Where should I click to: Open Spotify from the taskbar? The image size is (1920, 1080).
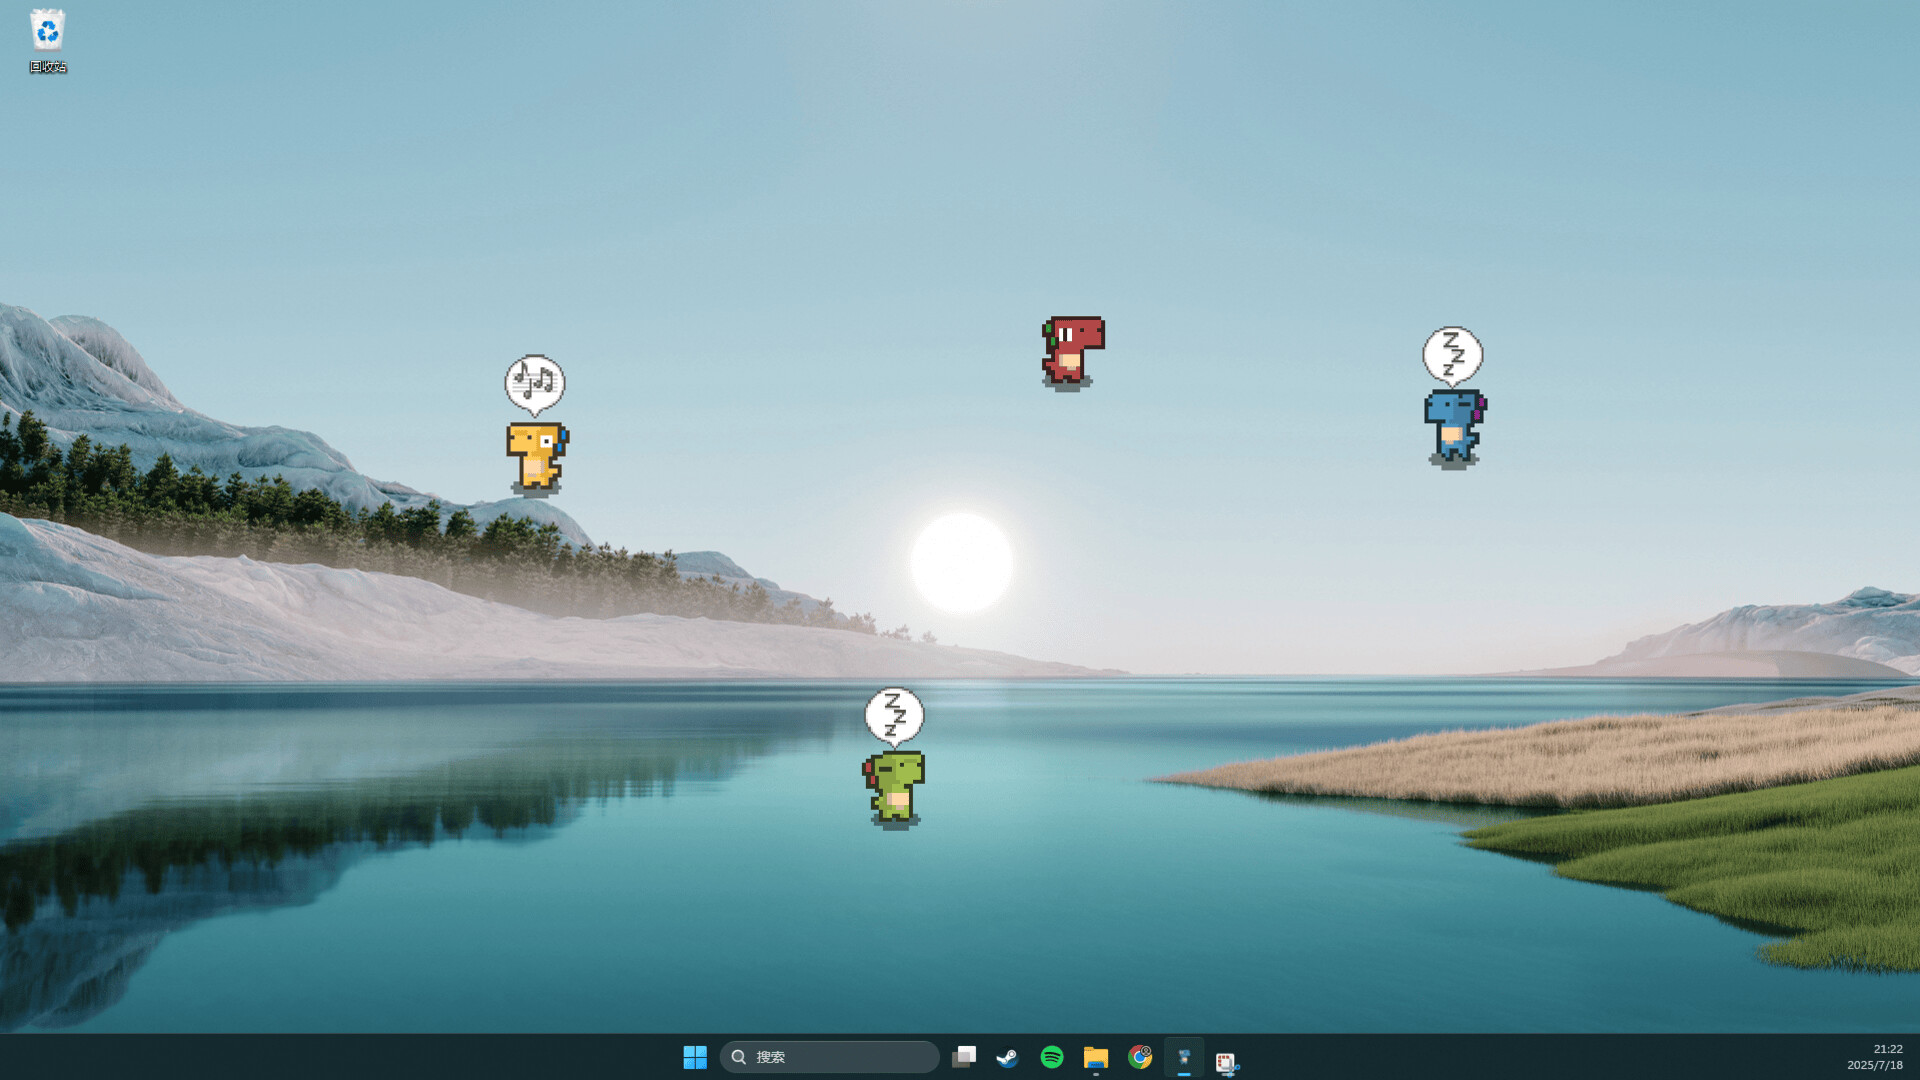click(x=1051, y=1056)
